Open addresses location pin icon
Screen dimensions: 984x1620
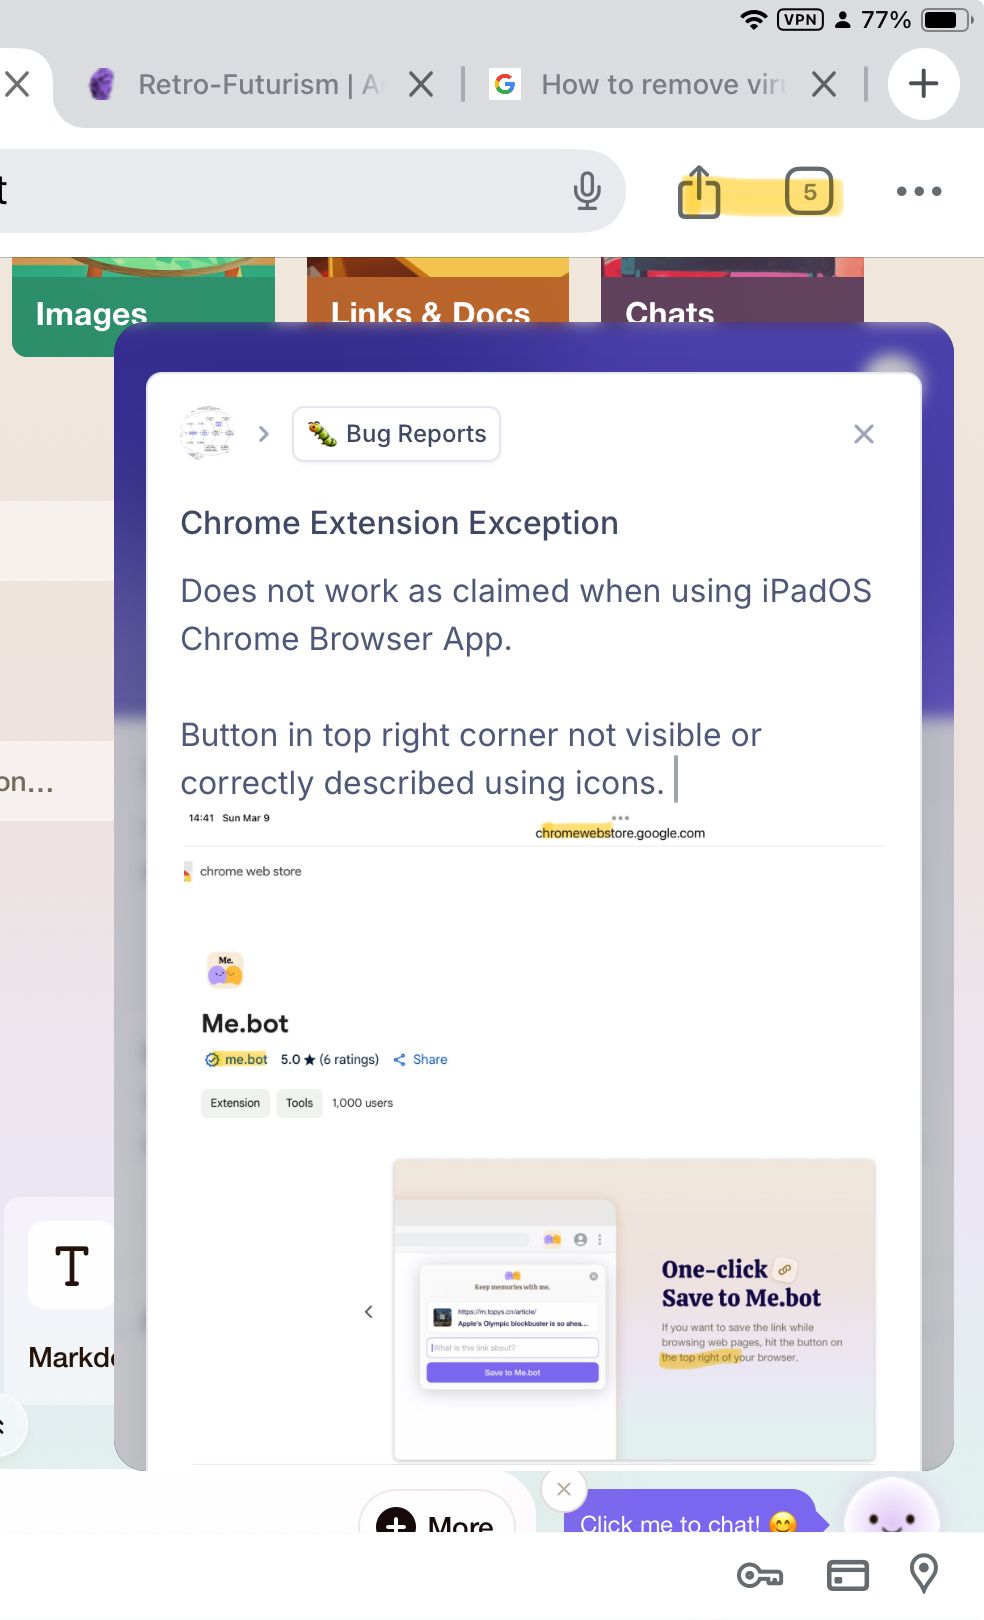pos(924,1574)
